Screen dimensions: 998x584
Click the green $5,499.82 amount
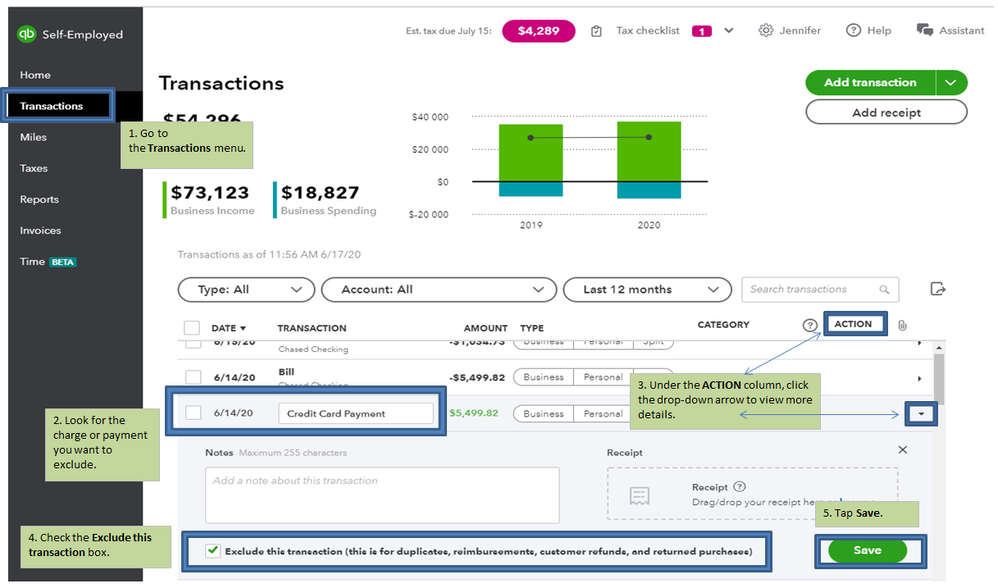pyautogui.click(x=474, y=413)
